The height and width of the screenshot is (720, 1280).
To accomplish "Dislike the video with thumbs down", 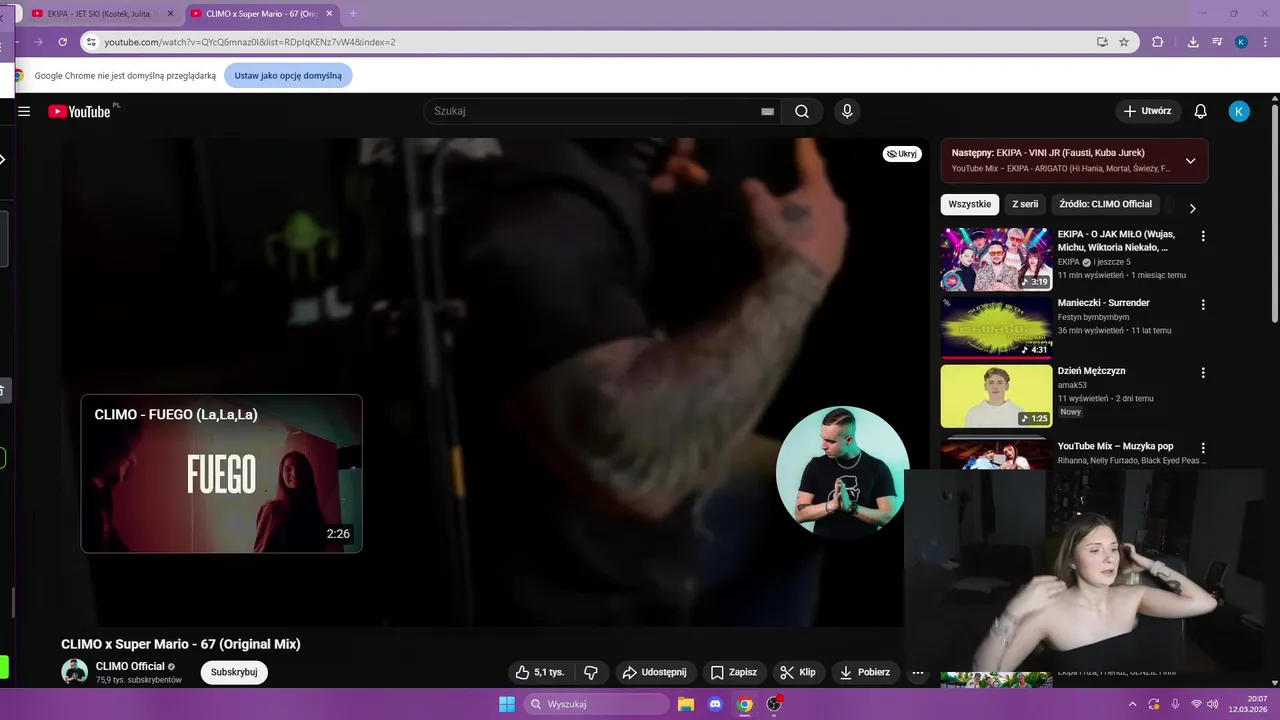I will (x=591, y=672).
